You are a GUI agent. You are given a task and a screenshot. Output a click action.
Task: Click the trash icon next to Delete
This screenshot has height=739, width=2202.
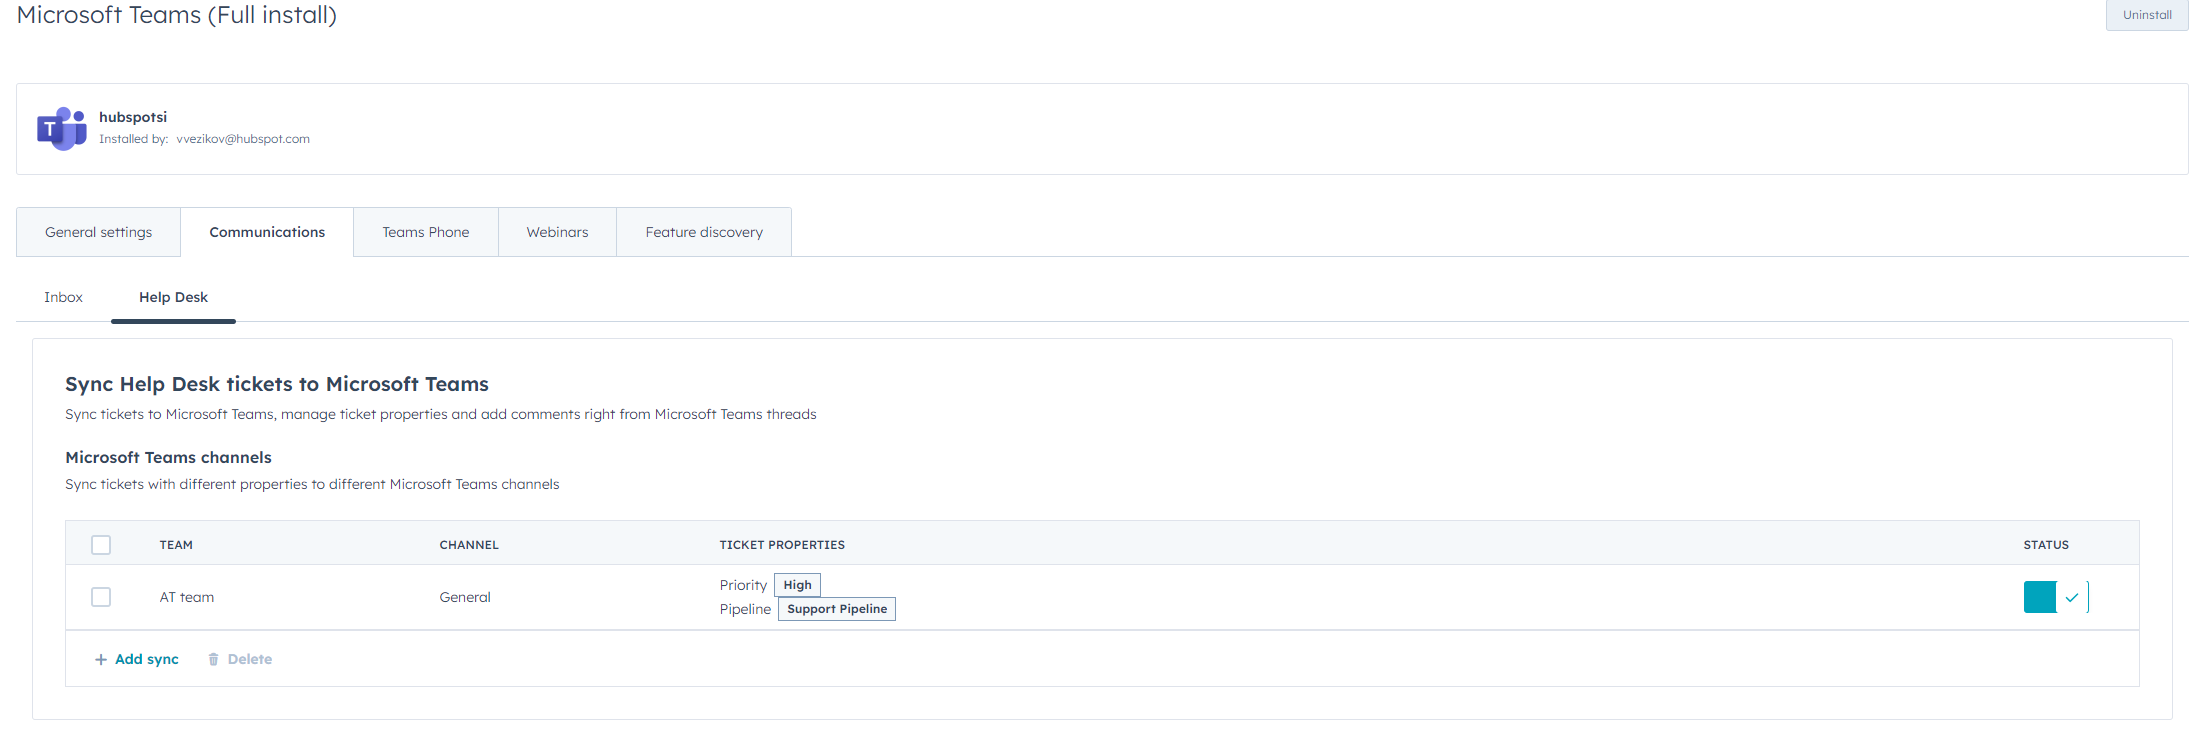pos(213,660)
